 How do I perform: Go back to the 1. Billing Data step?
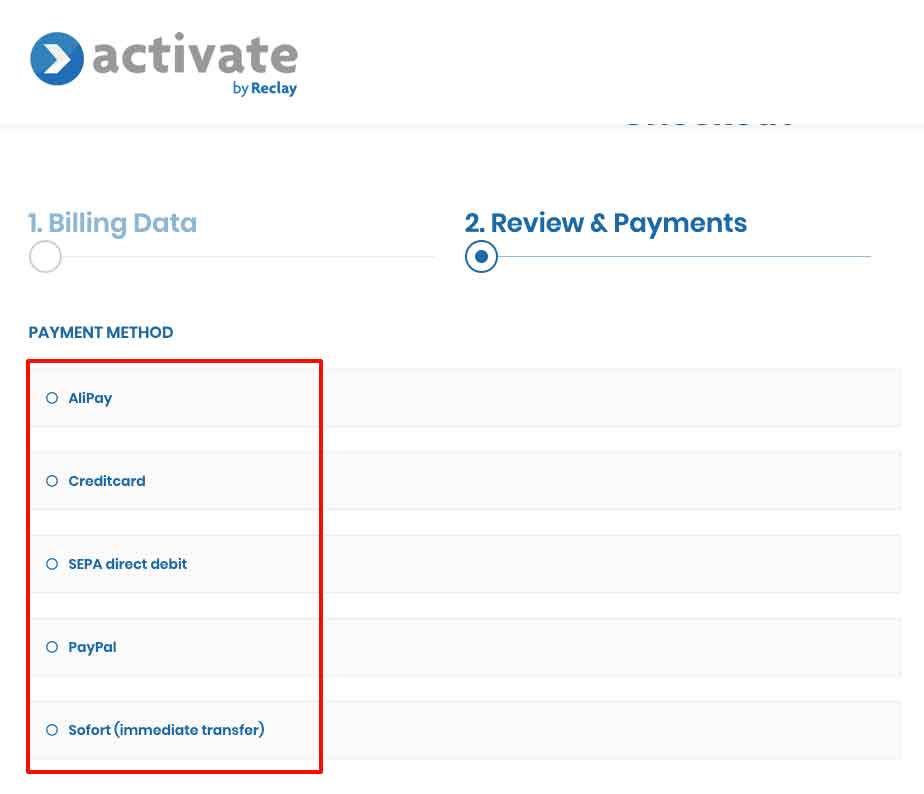[x=113, y=223]
